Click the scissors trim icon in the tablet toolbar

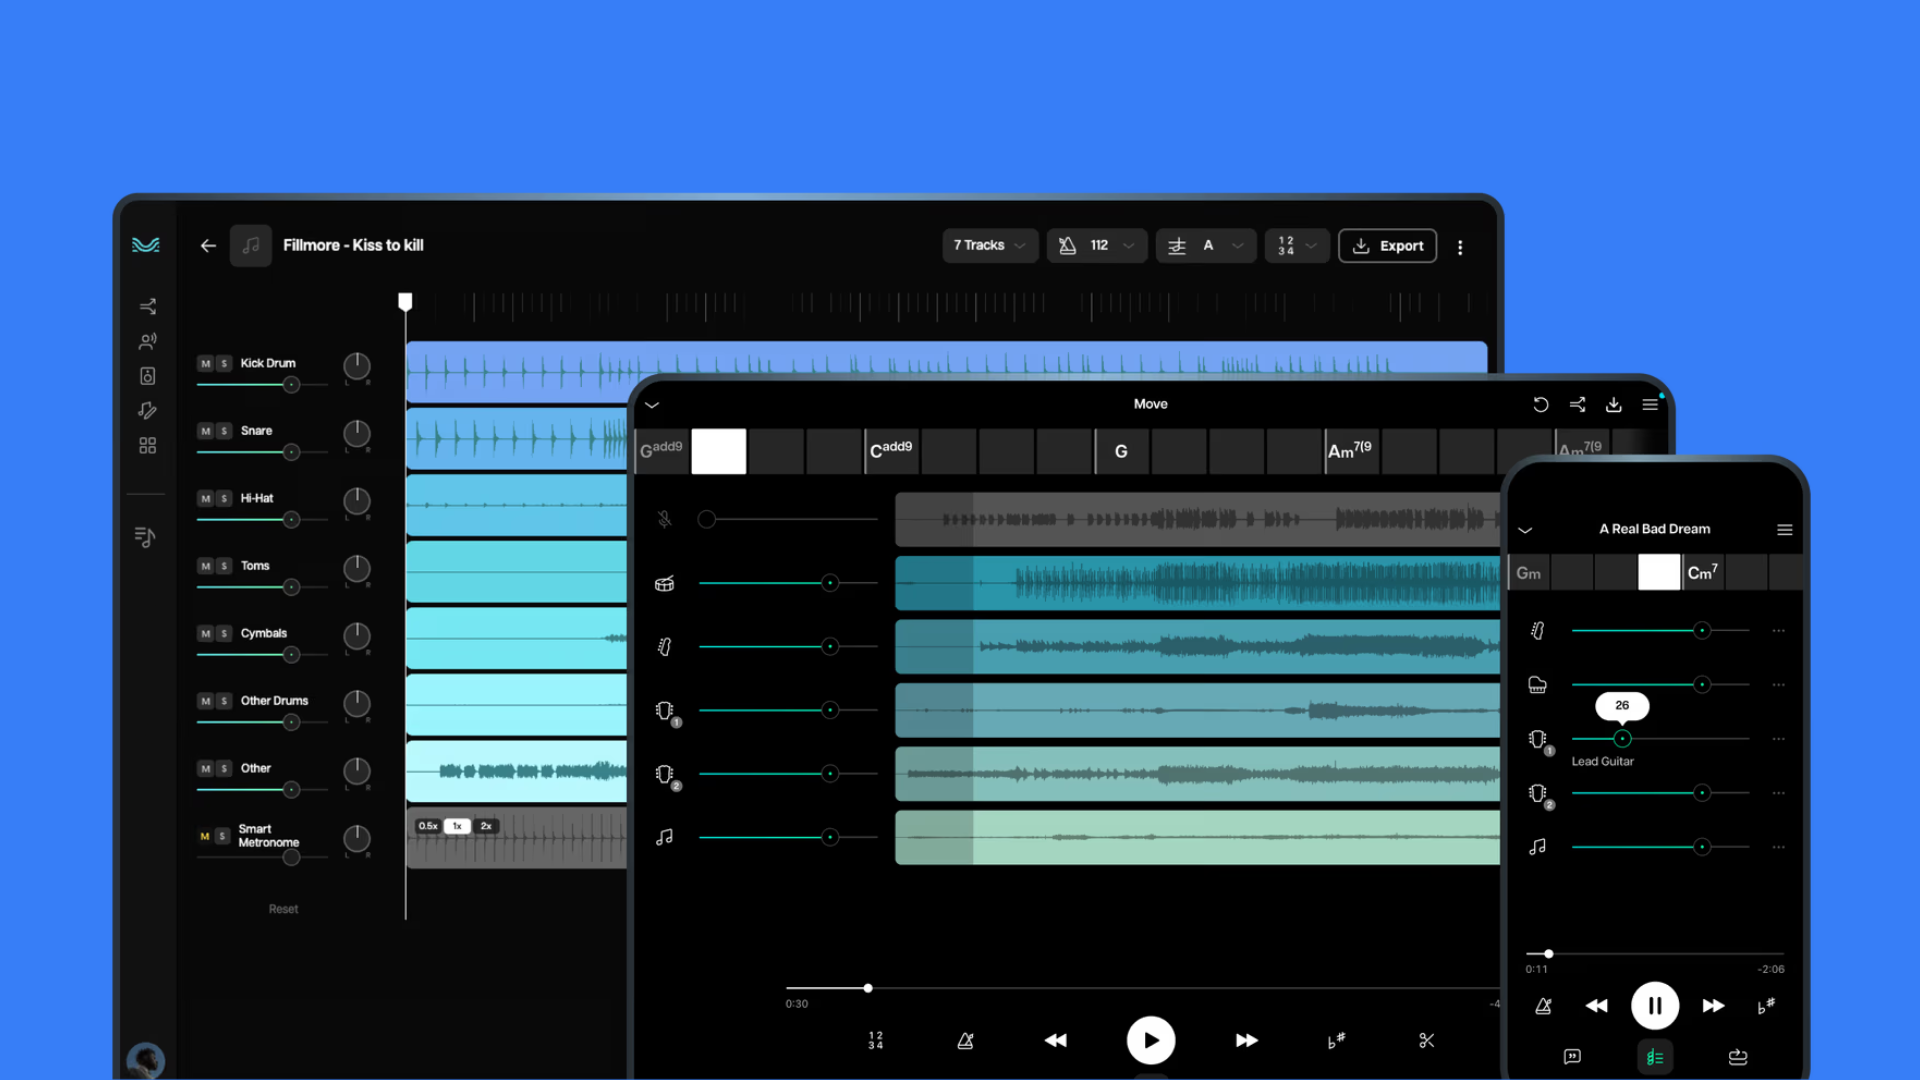(x=1427, y=1040)
